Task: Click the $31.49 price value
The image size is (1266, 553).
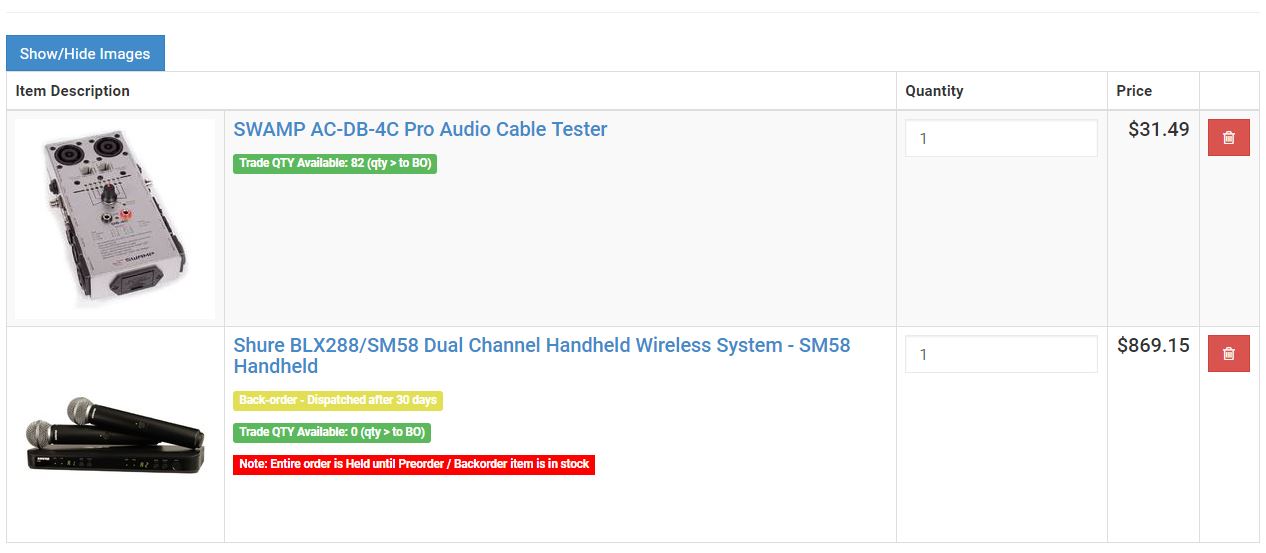Action: 1158,129
